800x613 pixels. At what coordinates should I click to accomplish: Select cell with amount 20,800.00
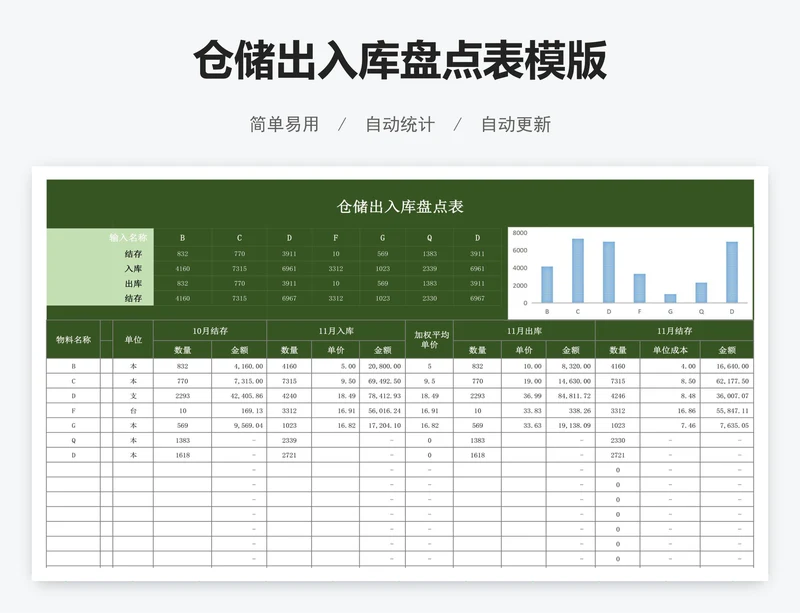[383, 366]
